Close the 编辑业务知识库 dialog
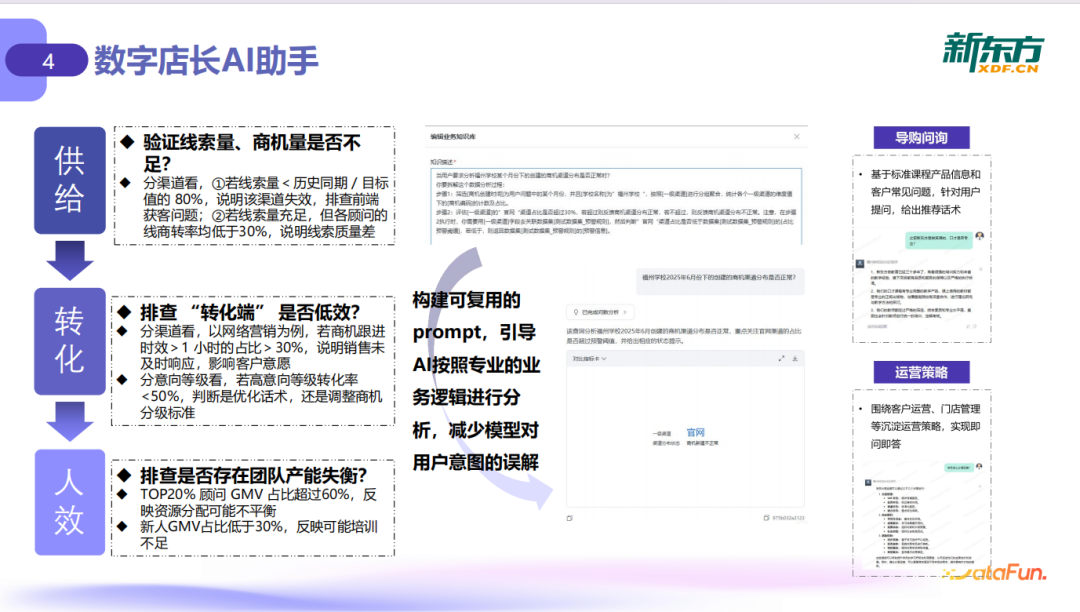 (x=796, y=137)
